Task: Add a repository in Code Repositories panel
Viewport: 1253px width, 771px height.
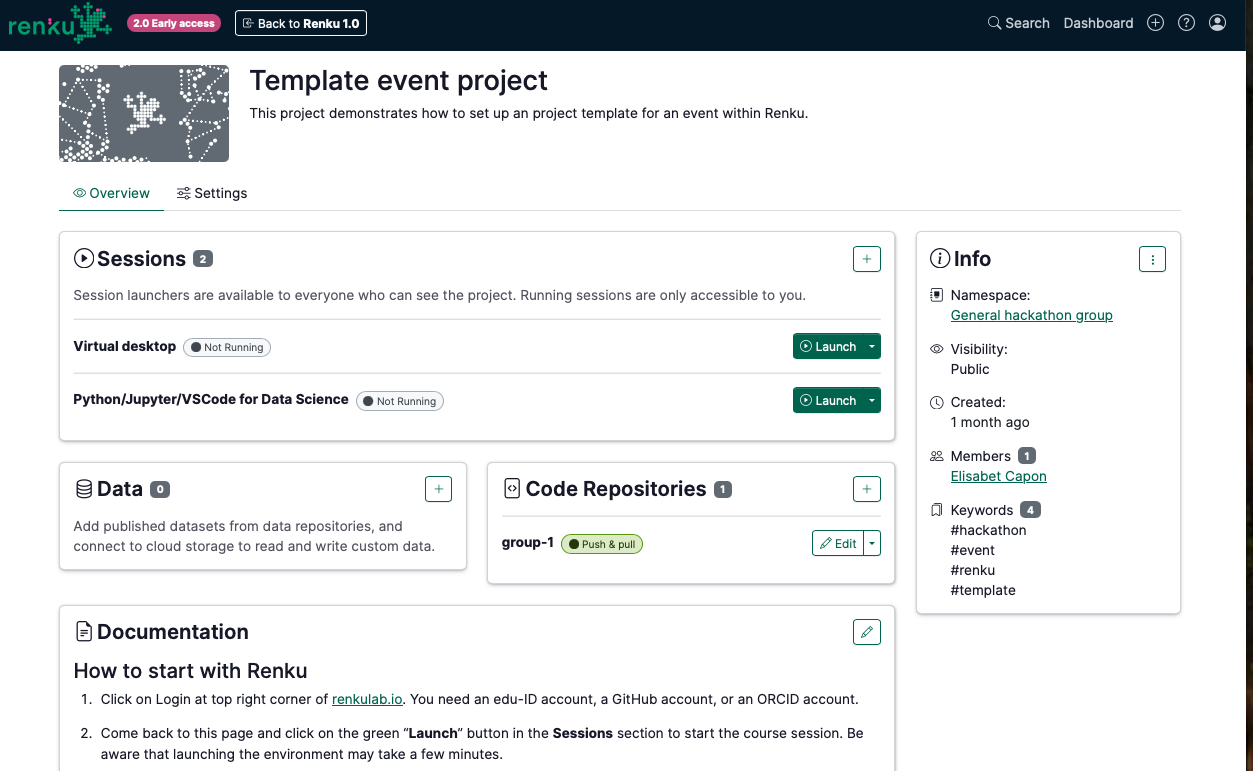Action: pos(866,488)
